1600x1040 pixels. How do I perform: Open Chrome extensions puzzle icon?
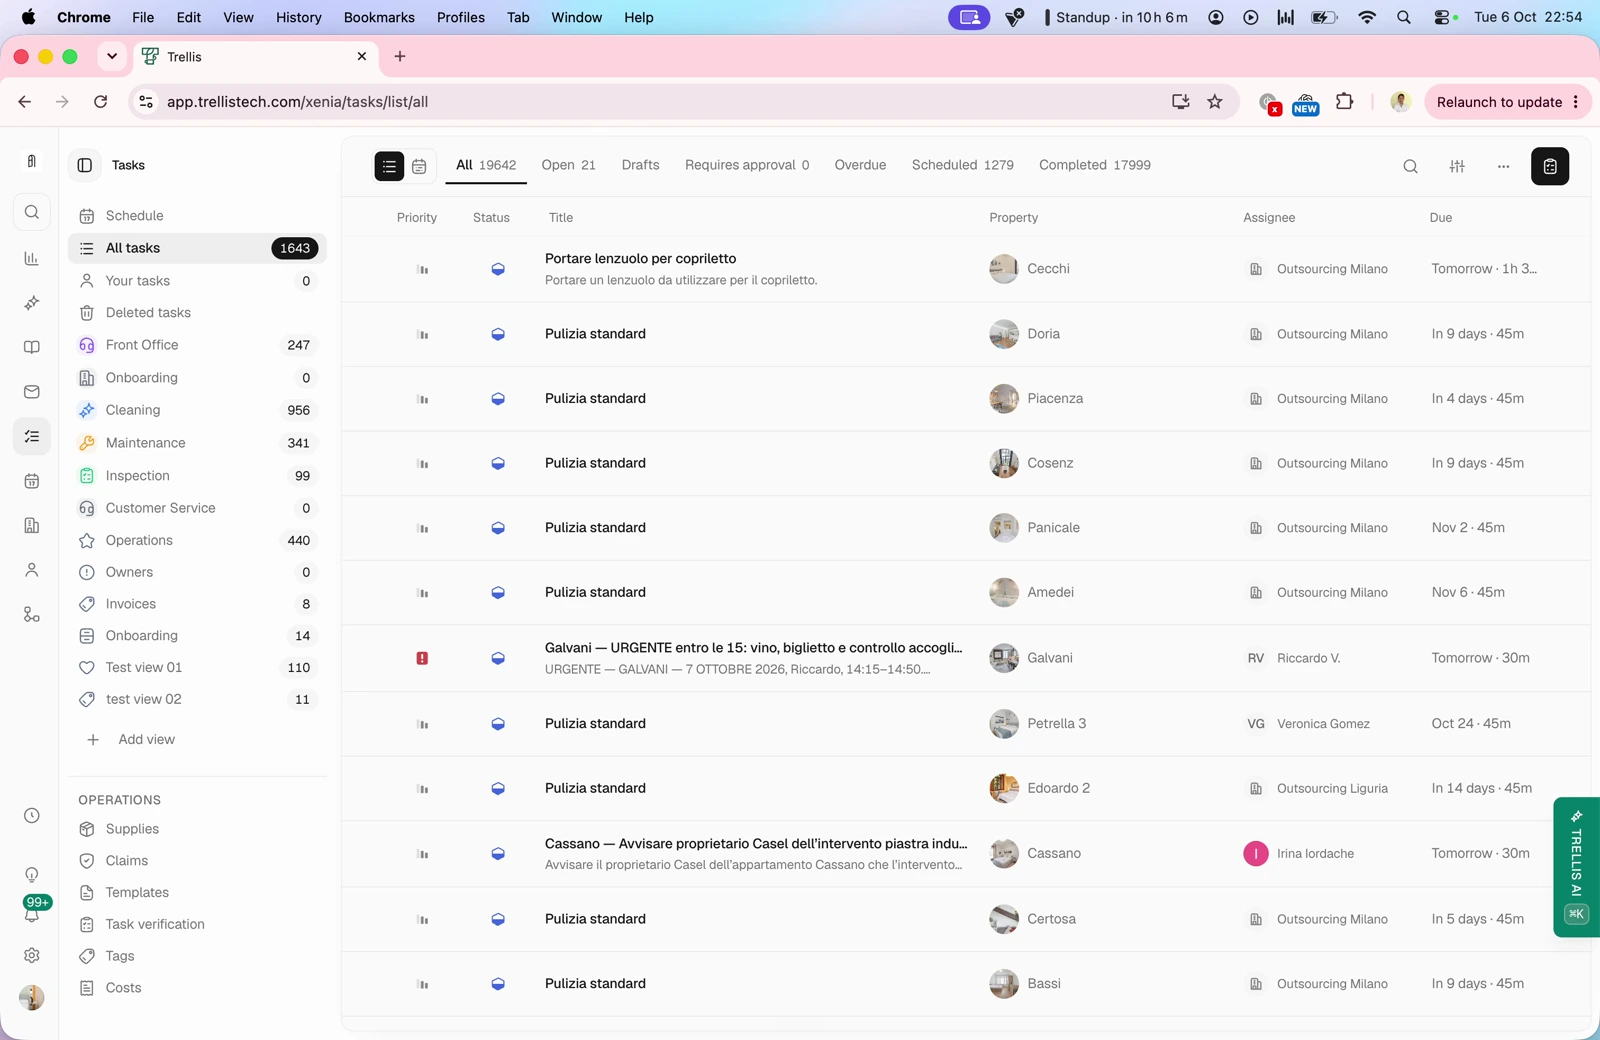point(1345,102)
